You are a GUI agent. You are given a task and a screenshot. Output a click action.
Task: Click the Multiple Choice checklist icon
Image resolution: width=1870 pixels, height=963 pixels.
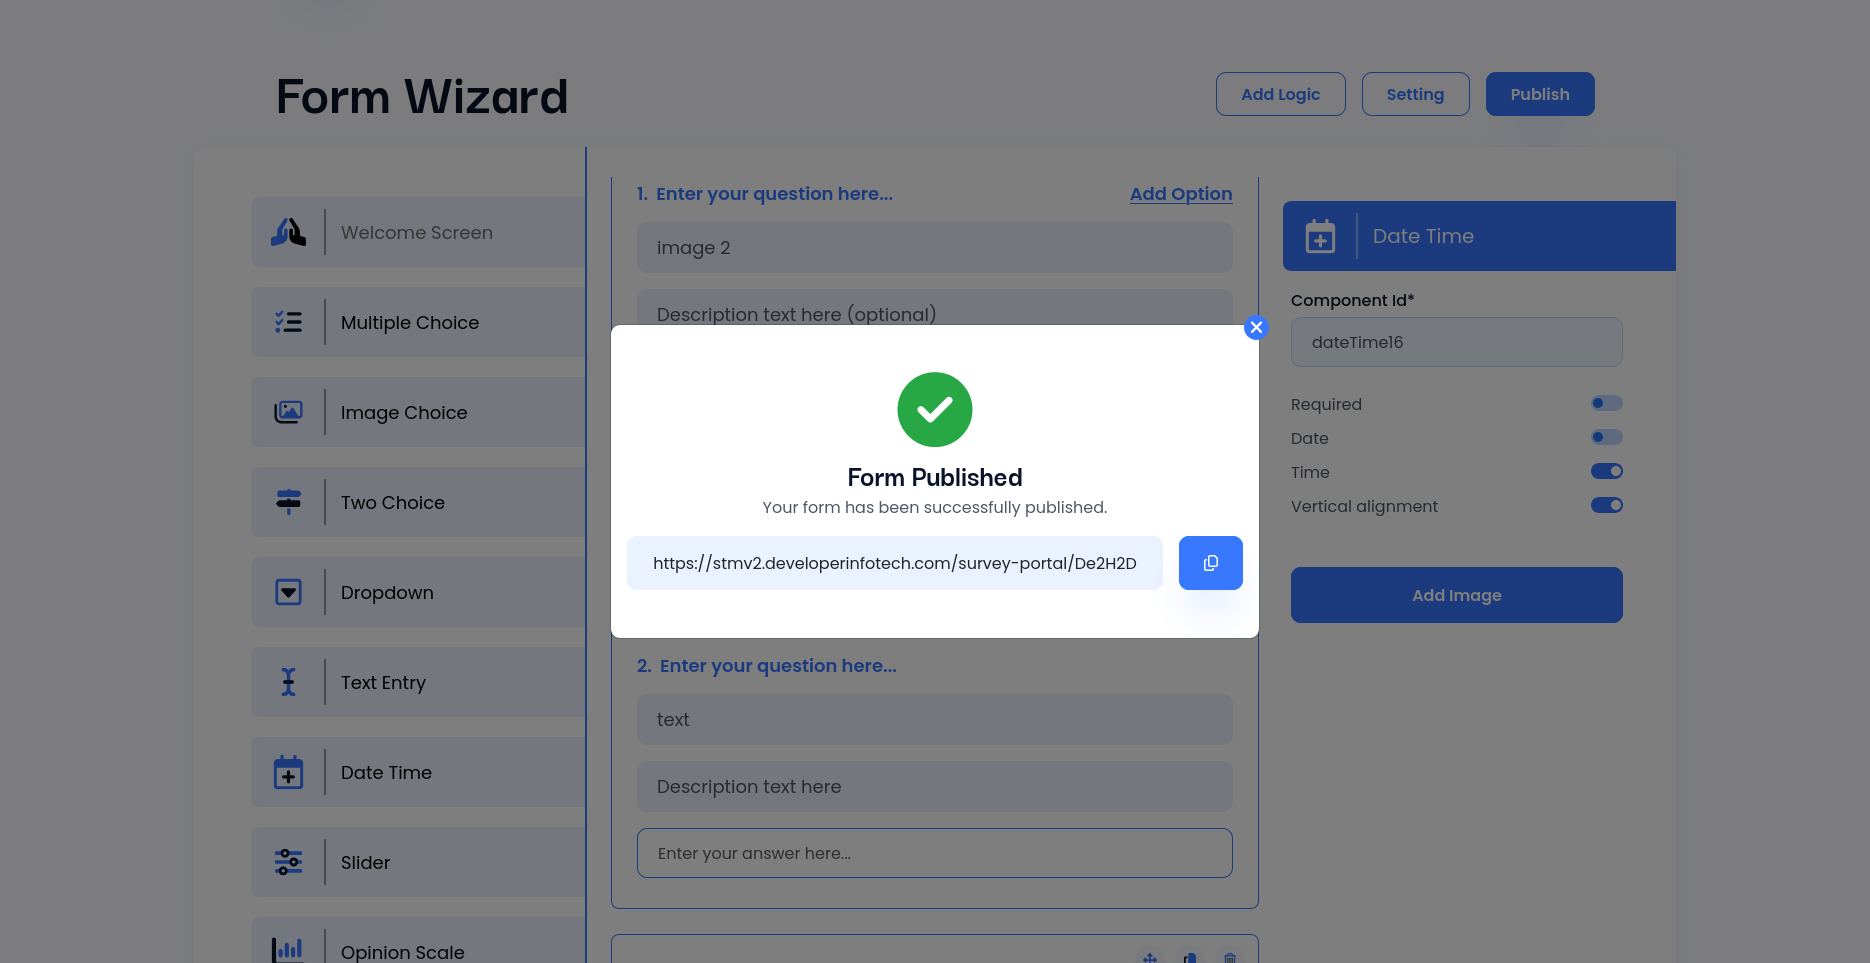[289, 322]
